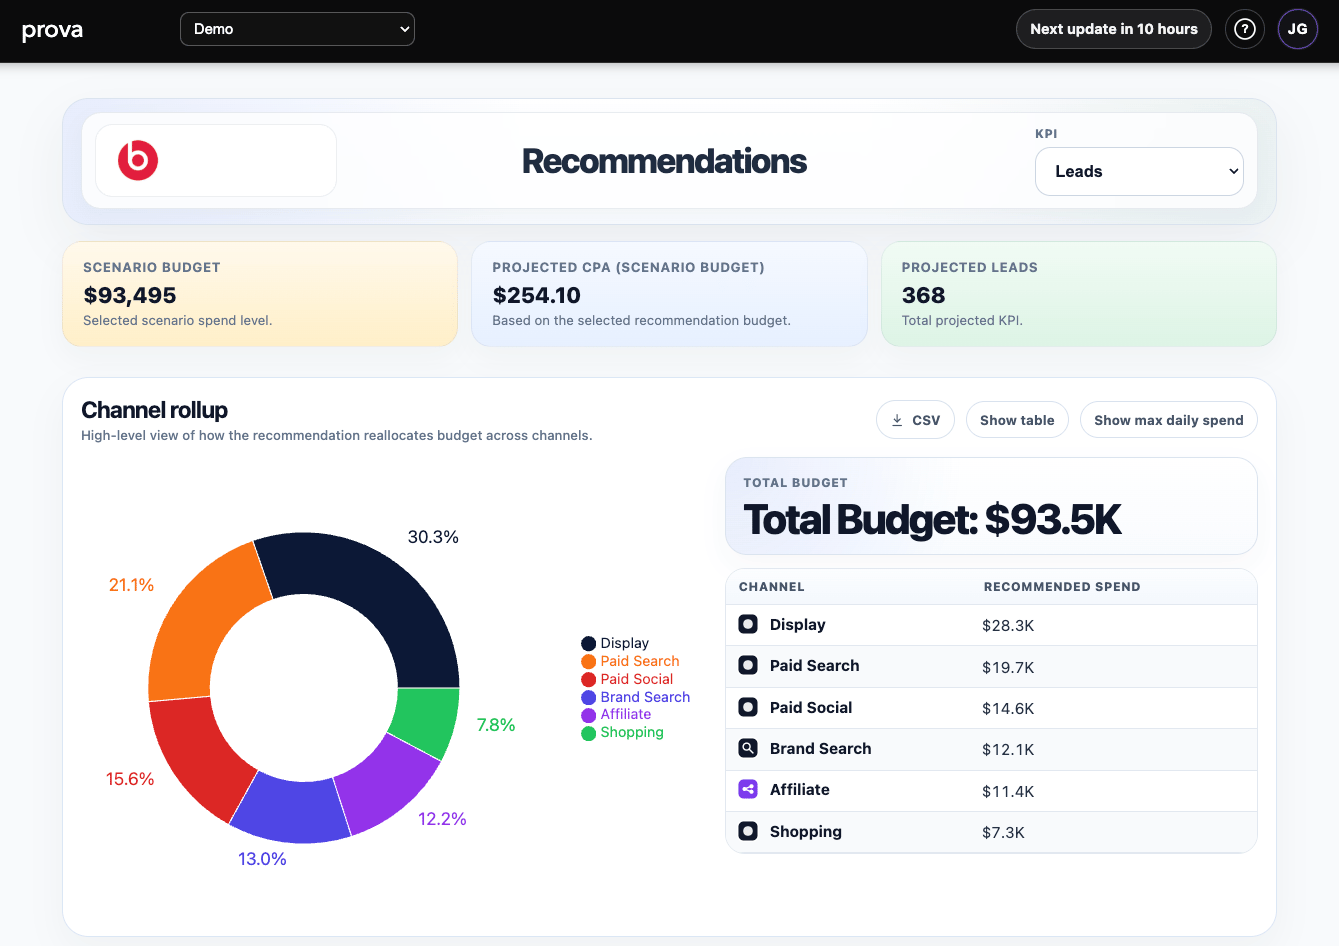The height and width of the screenshot is (946, 1339).
Task: Click the 13.0% chart label
Action: click(x=262, y=859)
